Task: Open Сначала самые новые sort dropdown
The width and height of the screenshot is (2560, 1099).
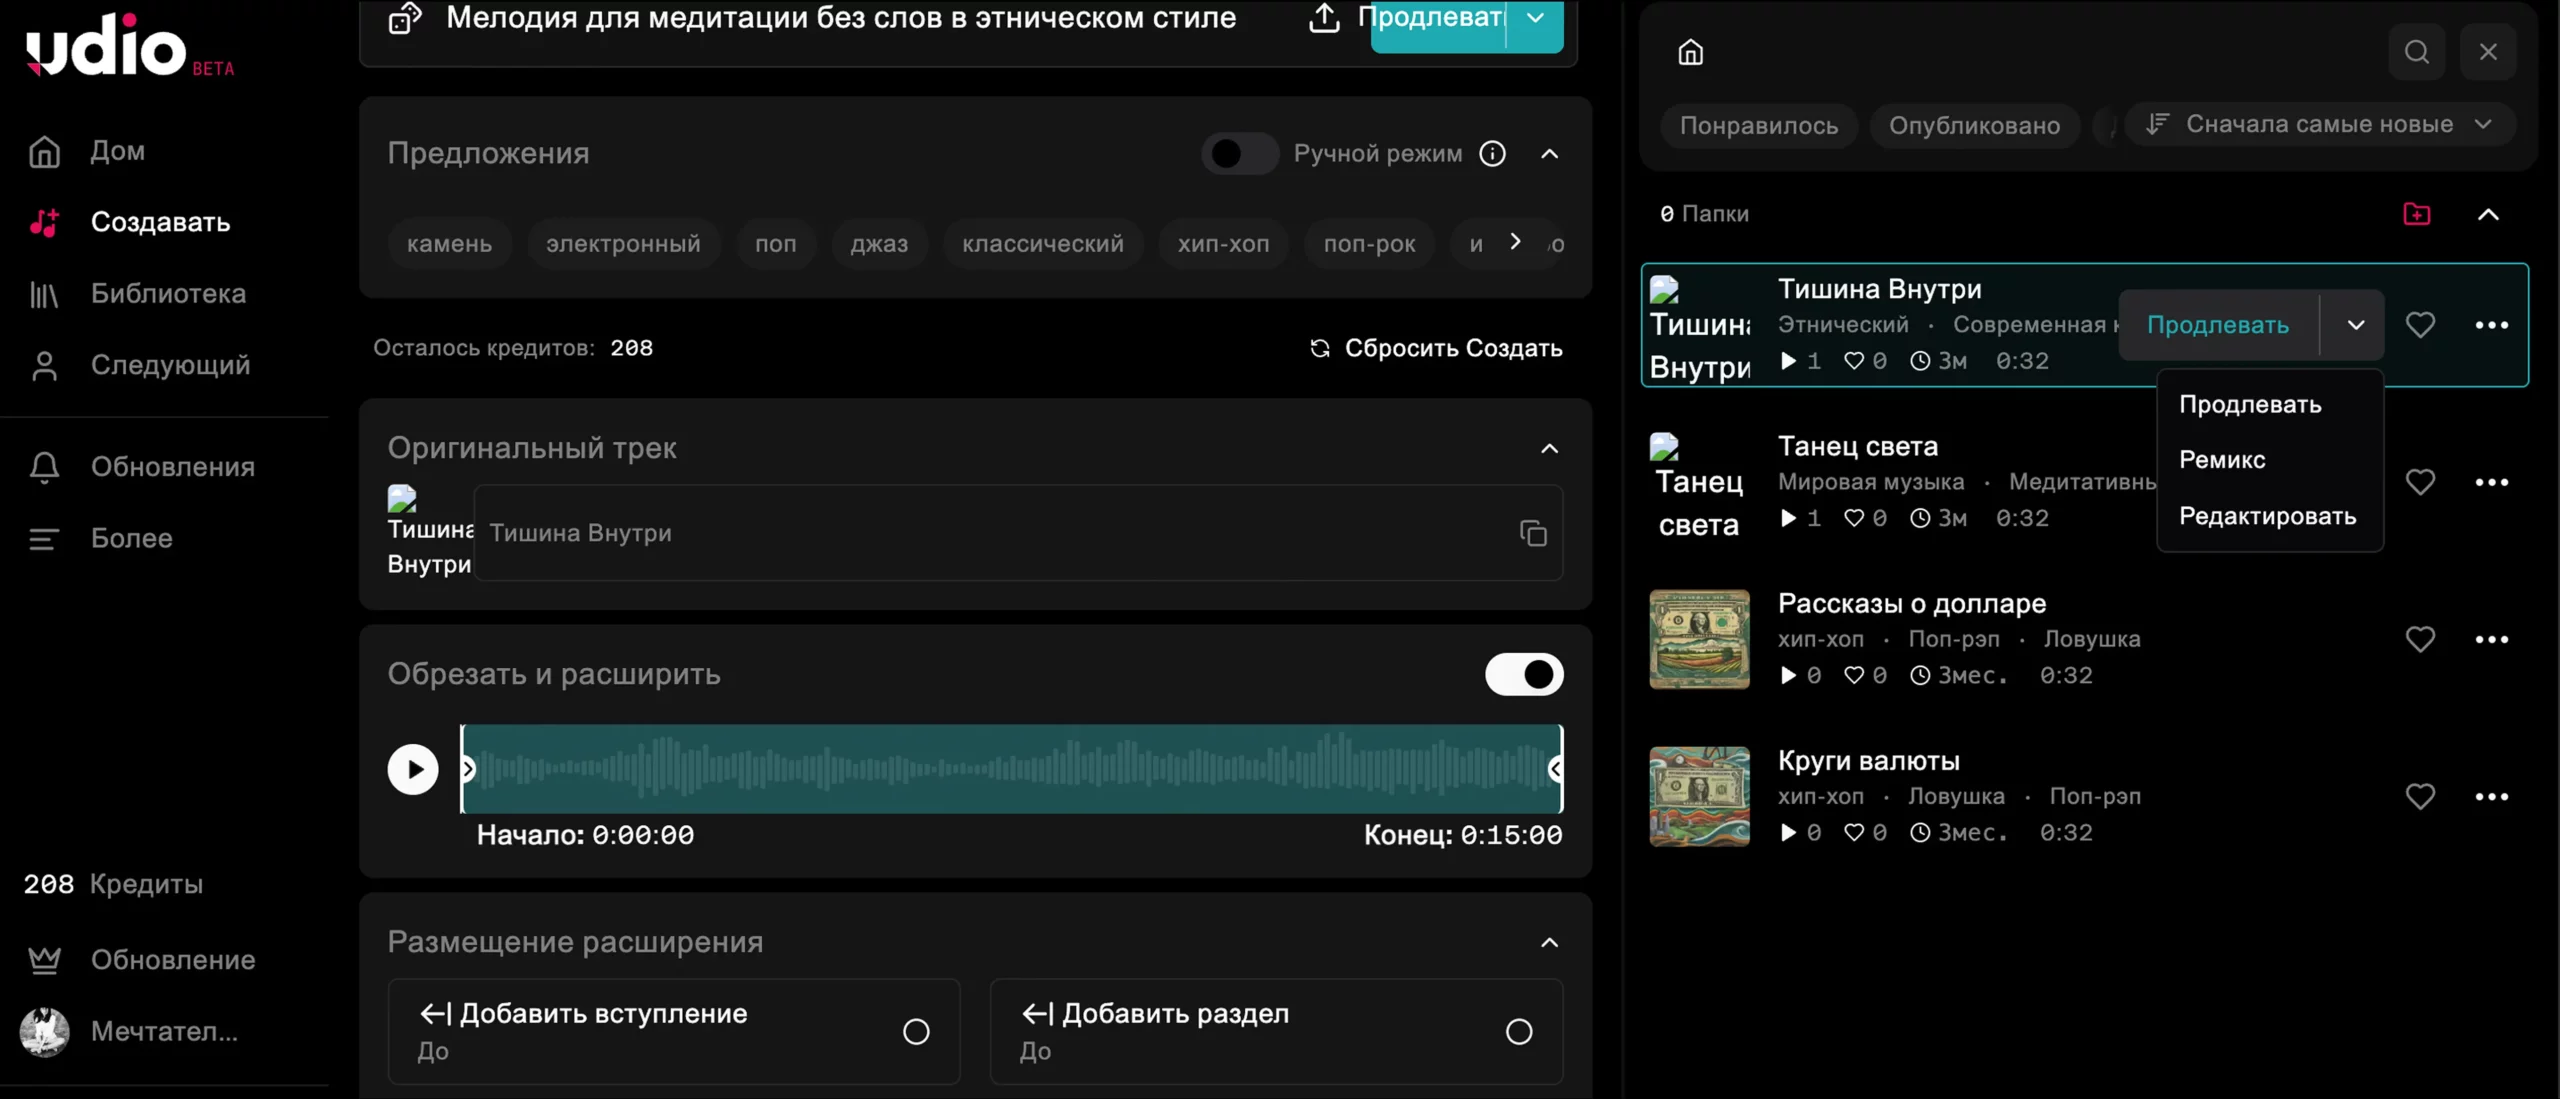Action: point(2319,124)
